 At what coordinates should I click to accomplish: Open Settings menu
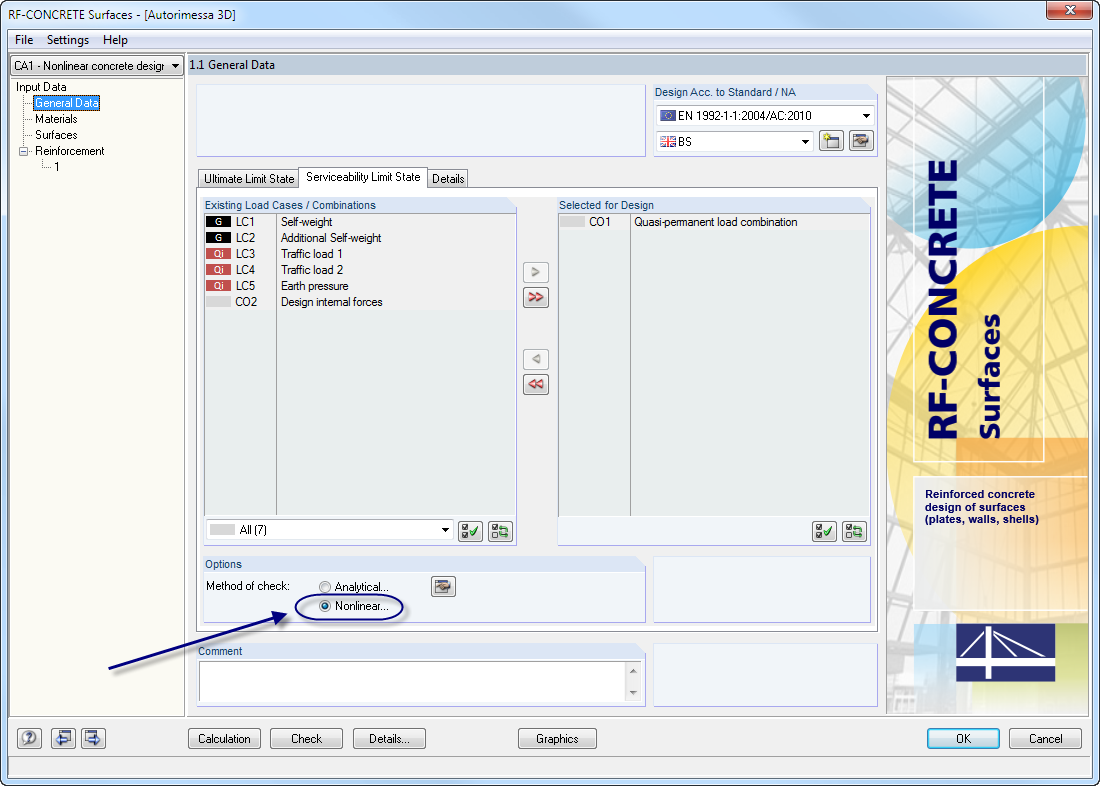pyautogui.click(x=68, y=40)
